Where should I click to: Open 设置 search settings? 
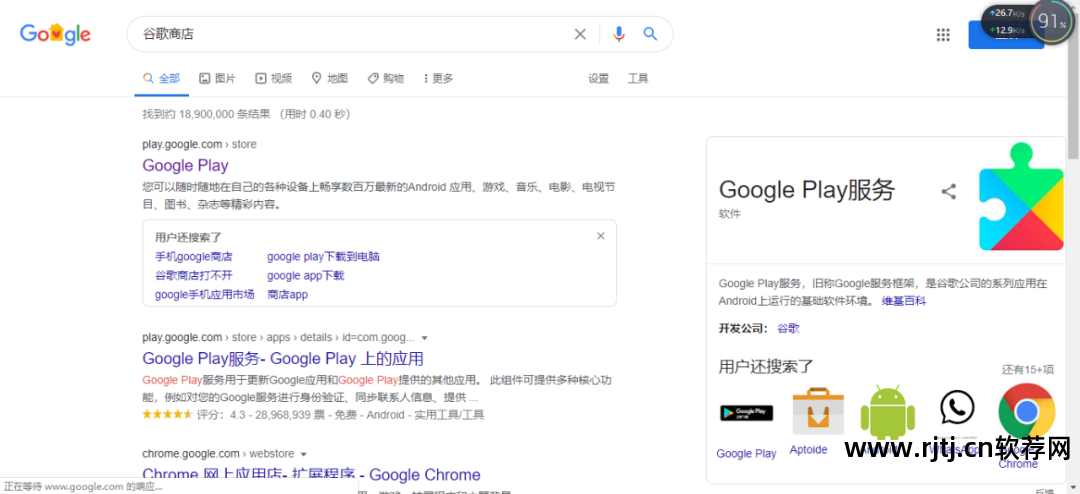coord(599,79)
